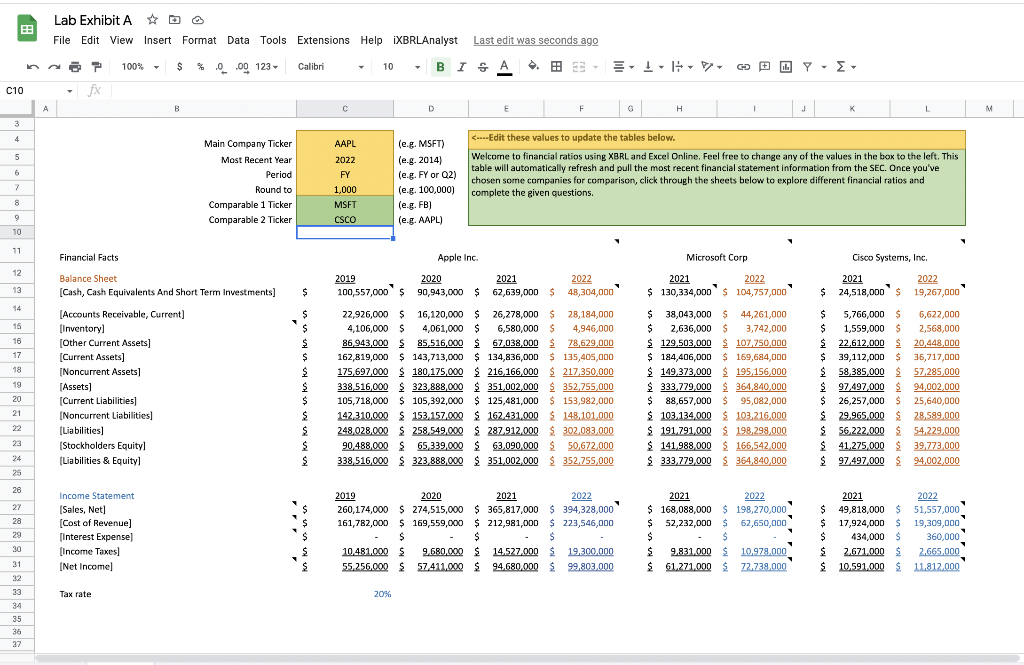The image size is (1024, 665).
Task: Expand the name box dropdown arrow
Action: coord(69,91)
